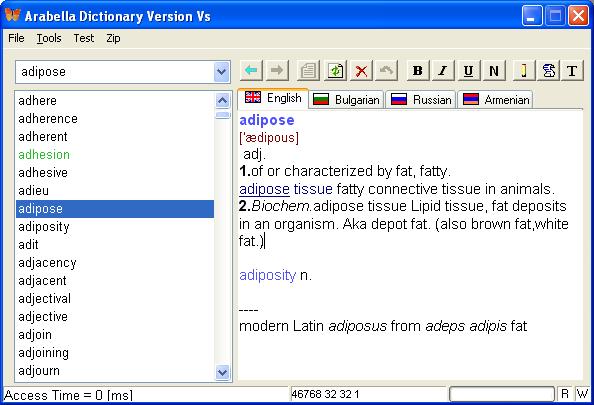Select 'adjacency' in the word list
Screen dimensions: 594x405
click(115, 263)
